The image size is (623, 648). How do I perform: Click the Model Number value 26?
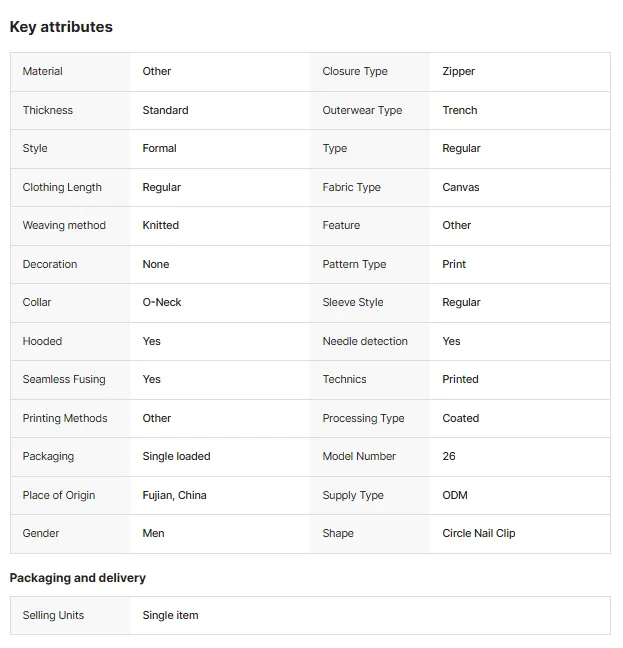(449, 456)
